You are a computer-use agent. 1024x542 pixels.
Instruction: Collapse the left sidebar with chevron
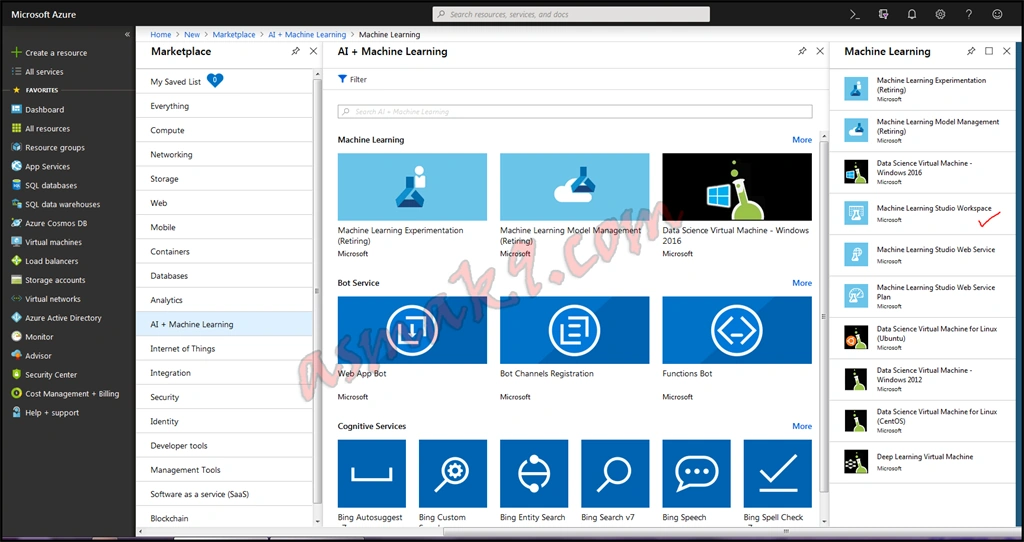(127, 34)
